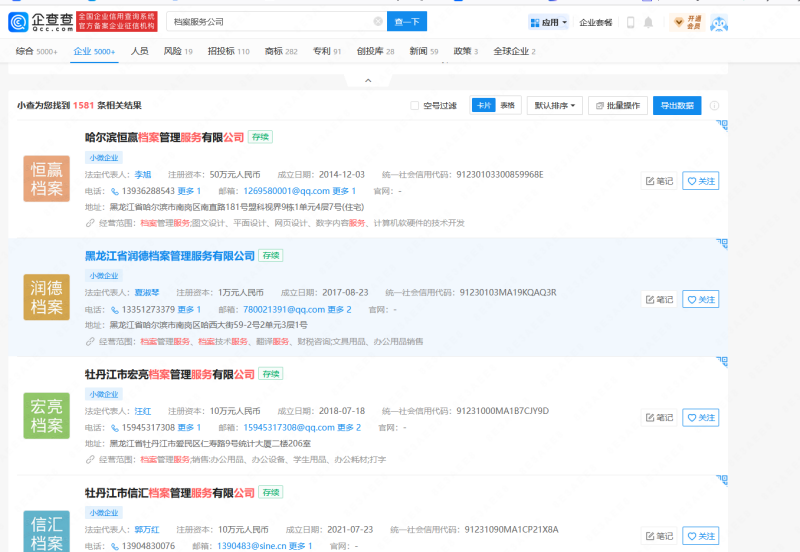Open the 企业套餐 link
This screenshot has height=552, width=800.
point(595,22)
